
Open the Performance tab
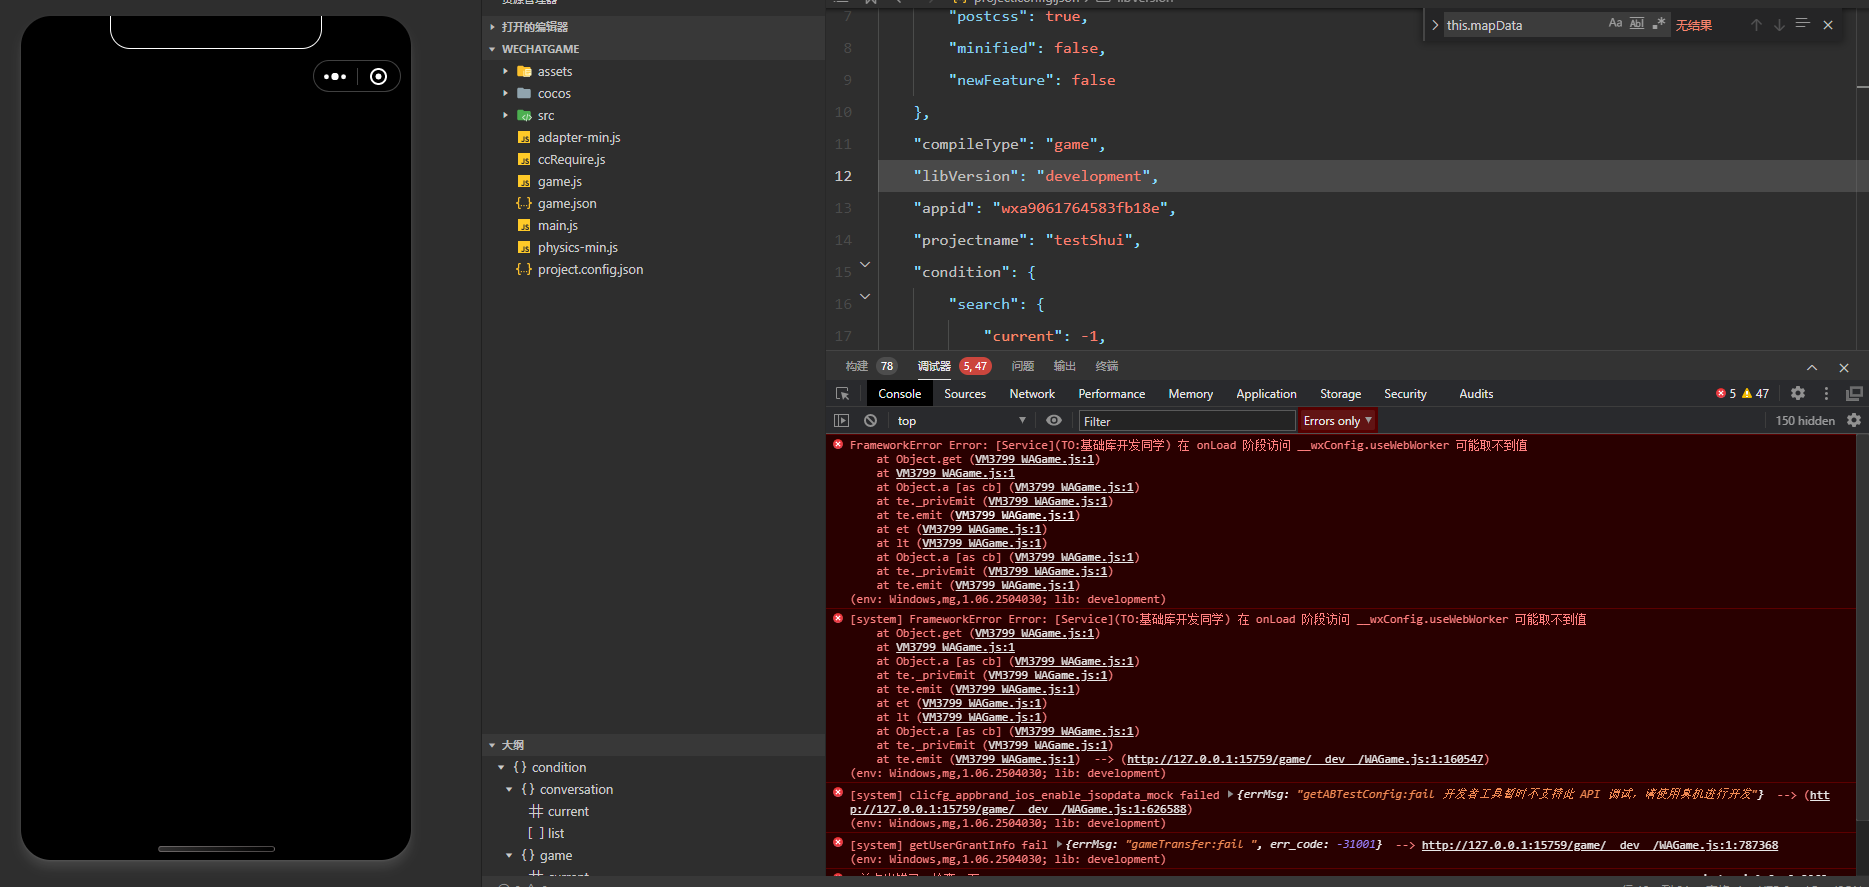click(x=1112, y=394)
